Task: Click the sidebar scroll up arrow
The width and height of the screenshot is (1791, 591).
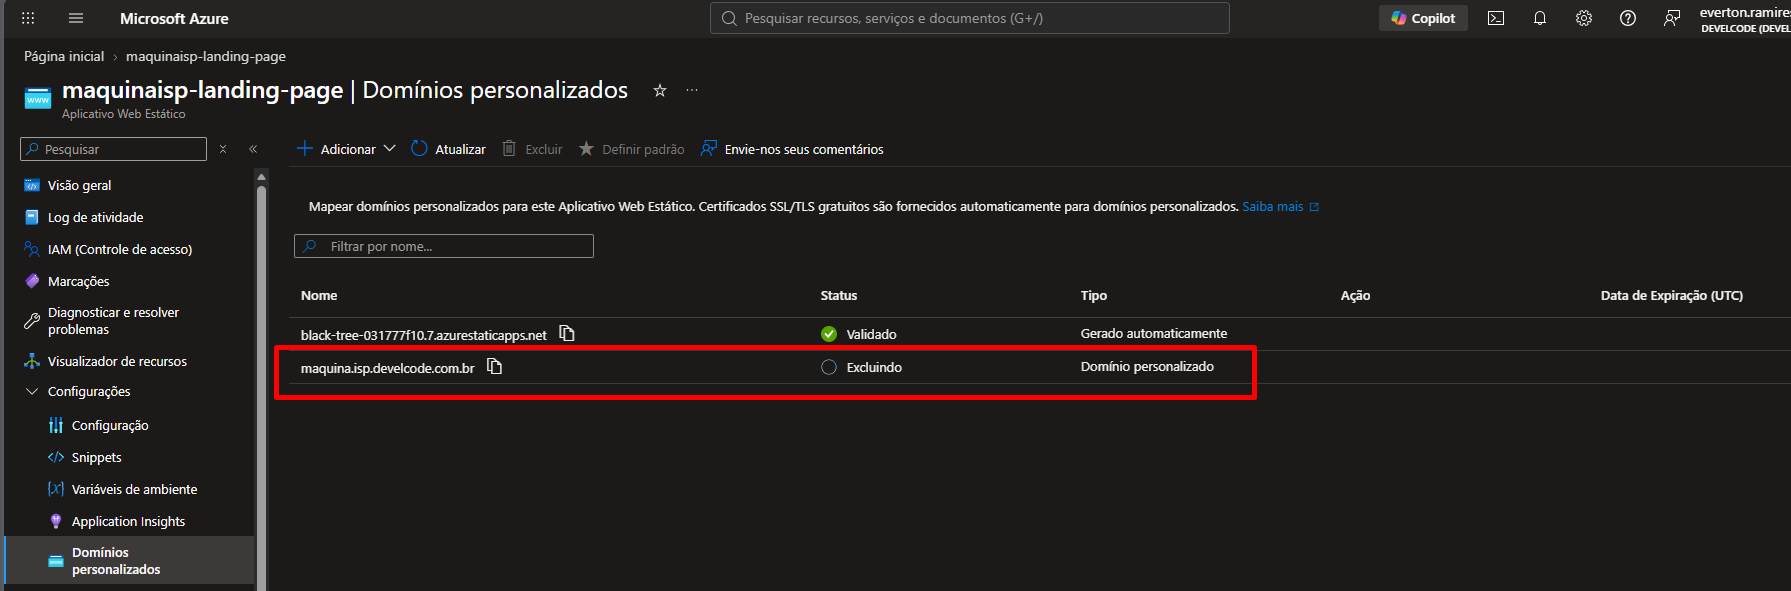Action: (x=261, y=177)
